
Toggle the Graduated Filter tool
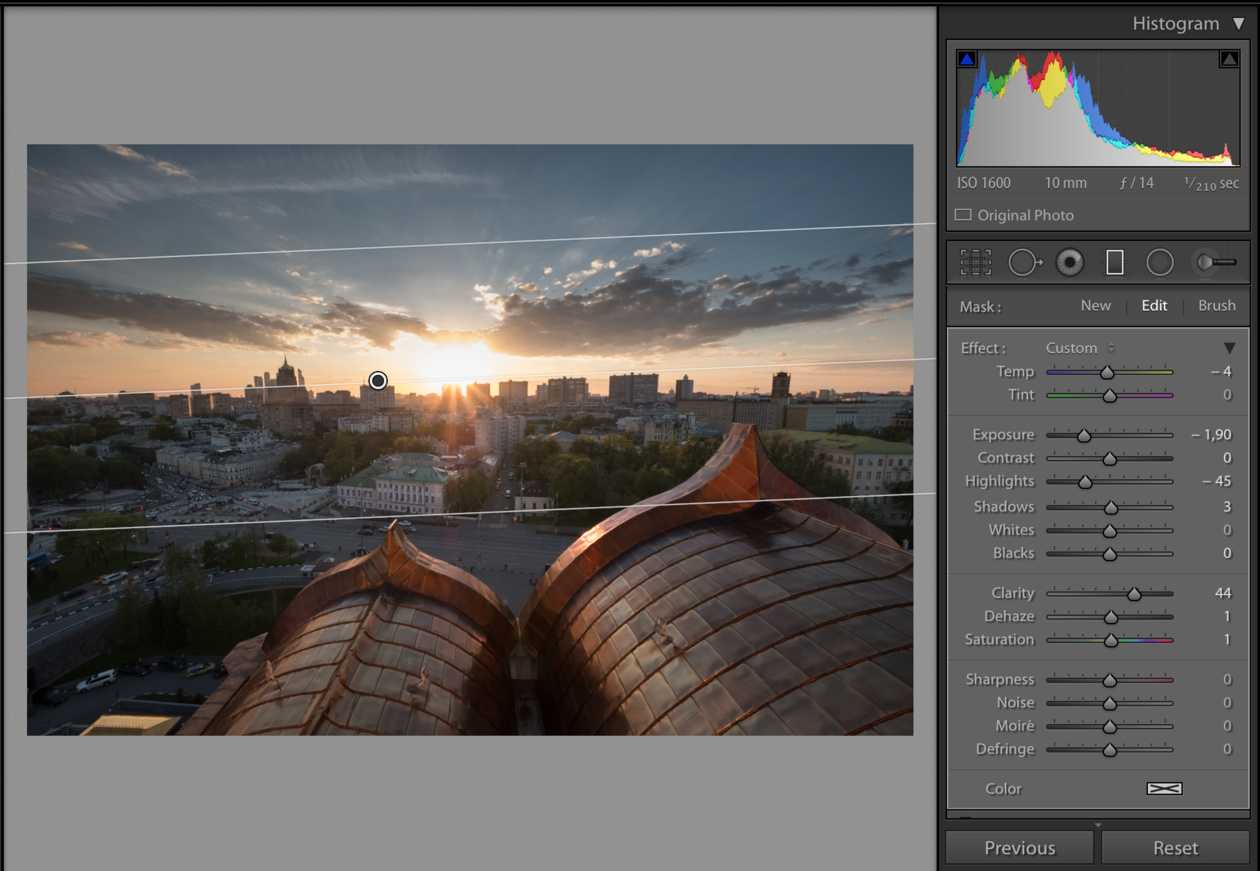click(1115, 262)
